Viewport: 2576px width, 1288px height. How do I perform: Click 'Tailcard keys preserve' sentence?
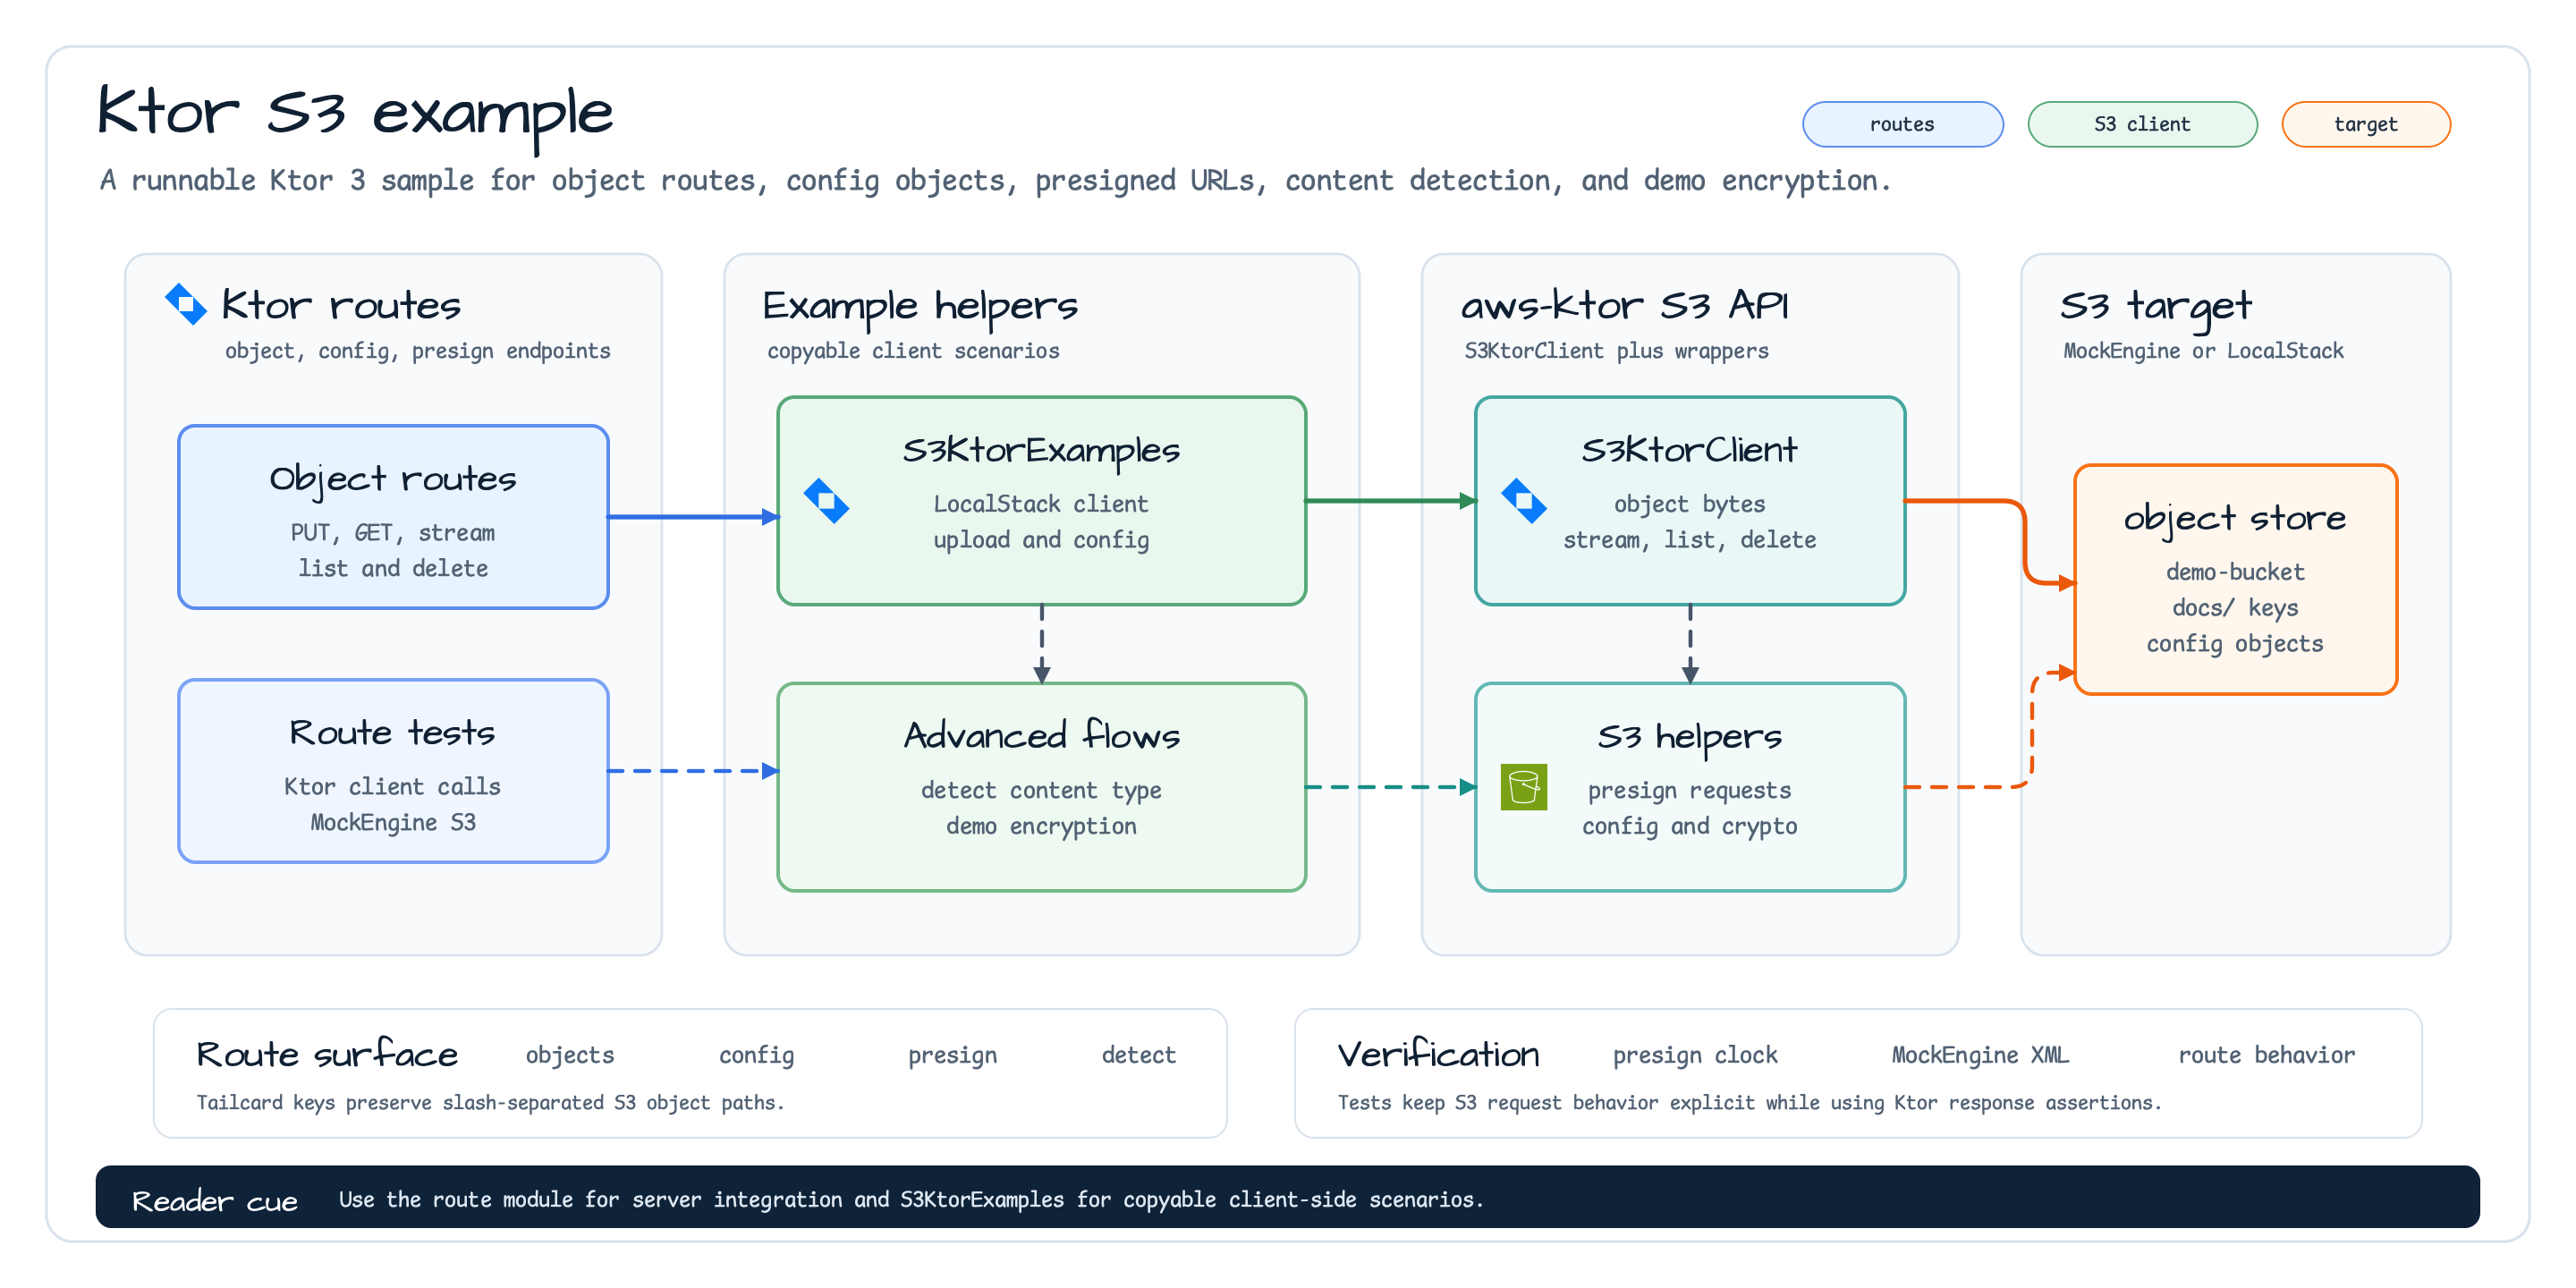(x=490, y=1102)
